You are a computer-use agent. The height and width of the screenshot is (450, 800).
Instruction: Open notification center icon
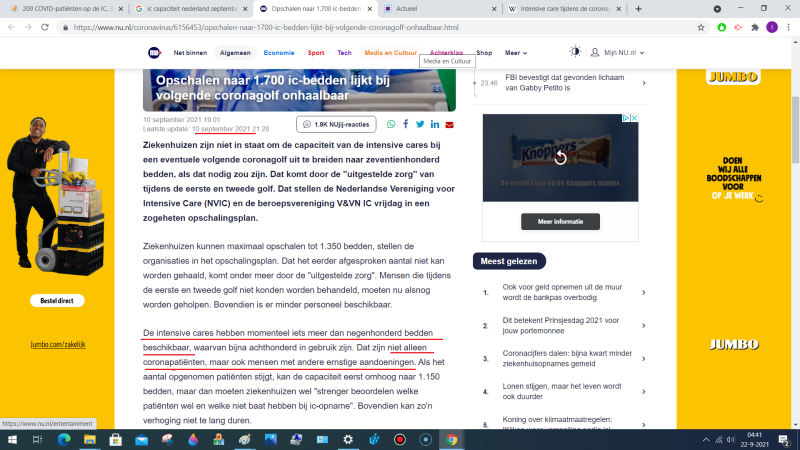coord(784,440)
